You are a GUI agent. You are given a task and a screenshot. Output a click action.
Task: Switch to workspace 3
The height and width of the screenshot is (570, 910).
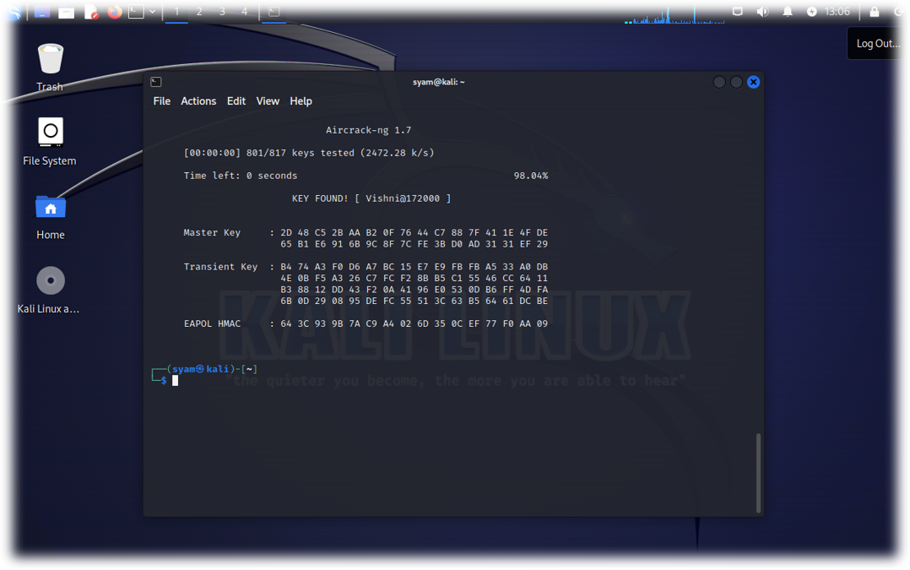[x=222, y=12]
